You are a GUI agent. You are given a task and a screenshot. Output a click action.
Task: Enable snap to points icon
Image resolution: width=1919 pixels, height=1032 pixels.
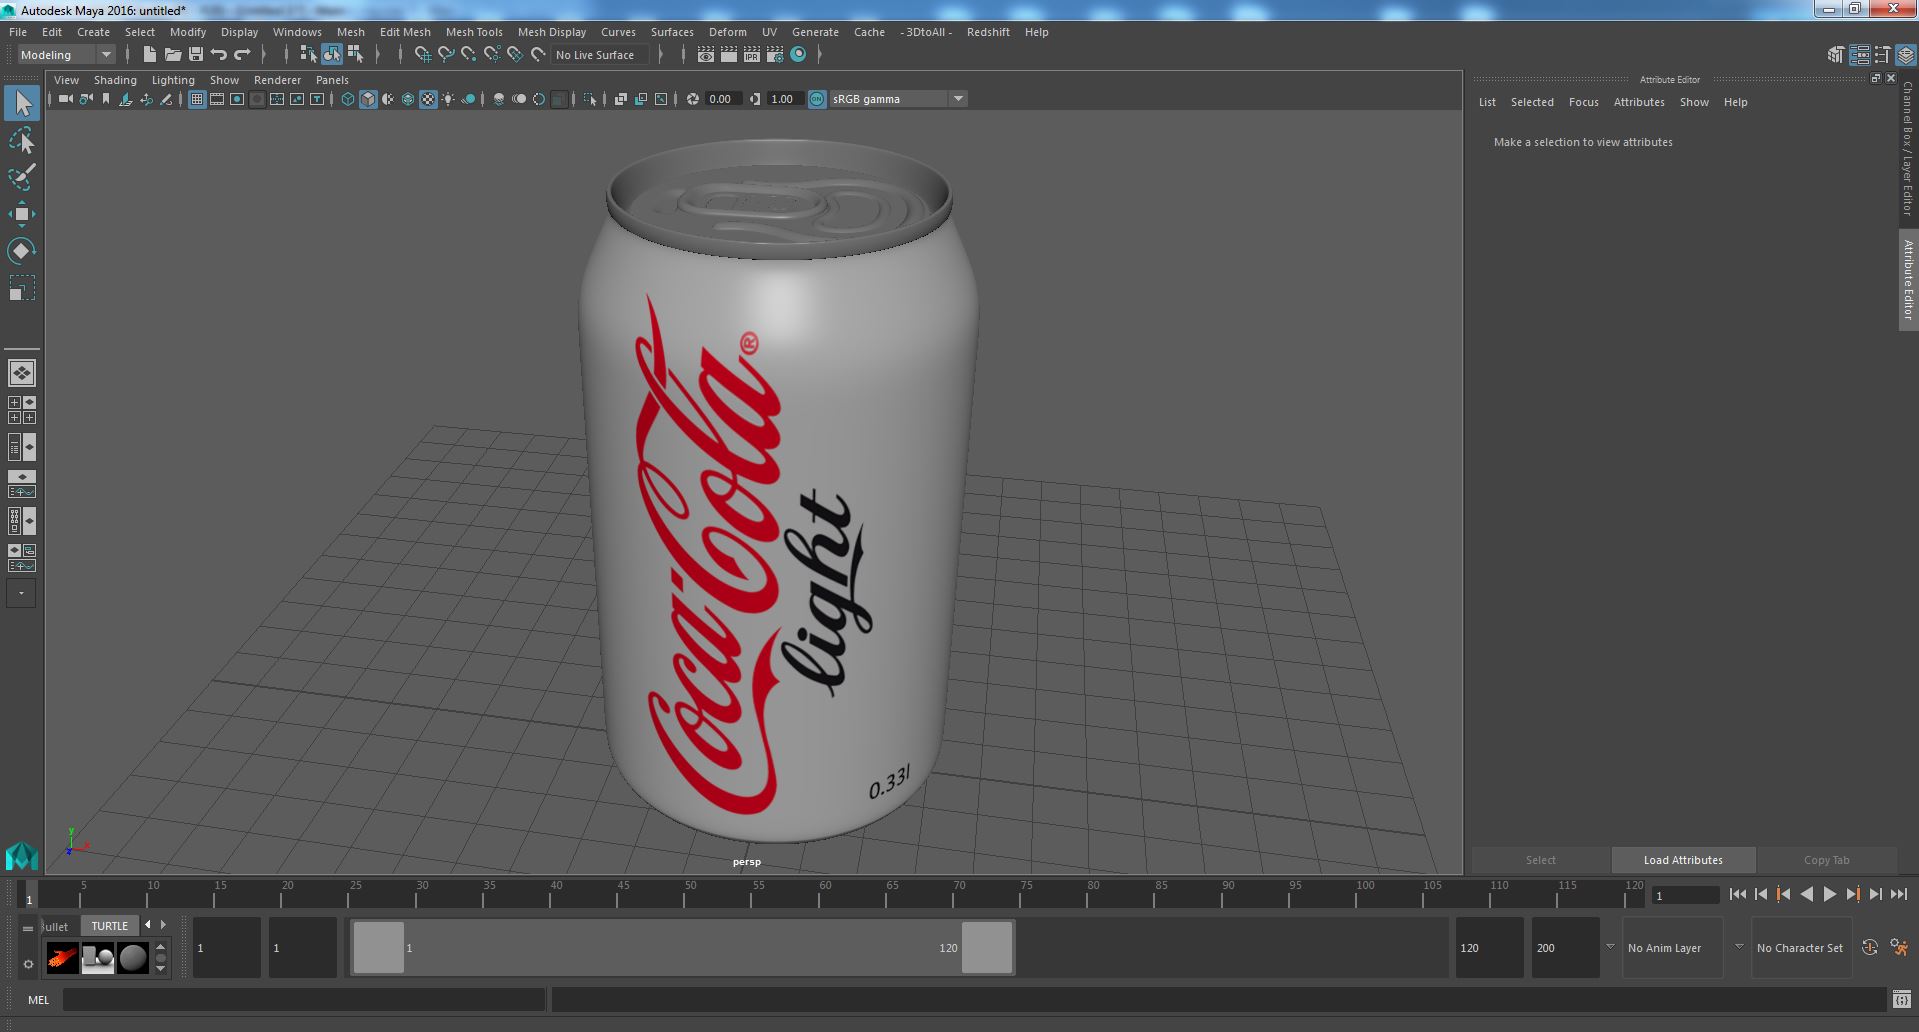pos(469,55)
